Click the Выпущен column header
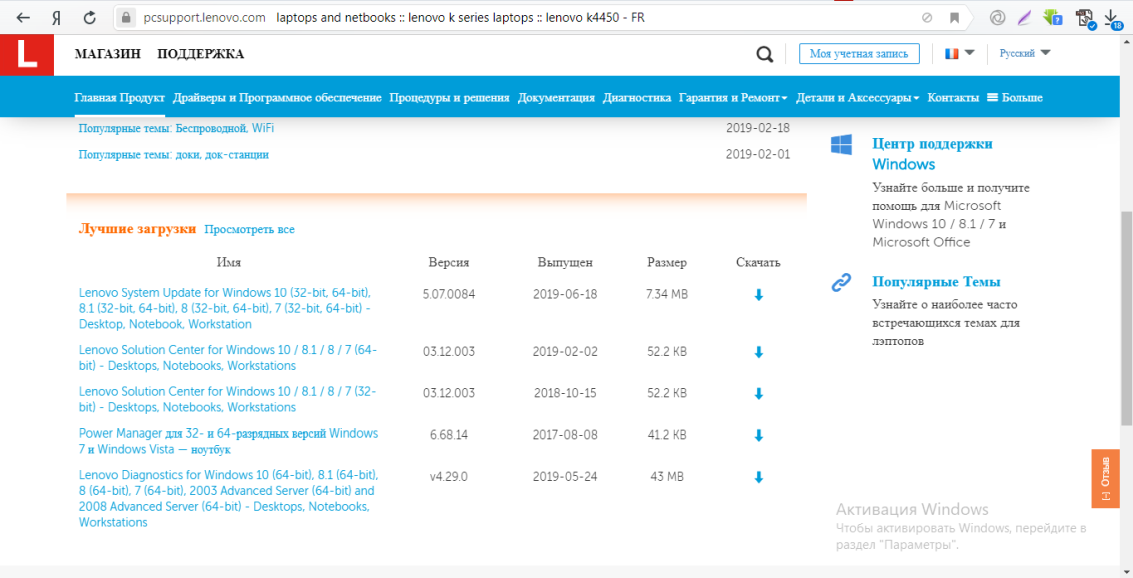1133x578 pixels. tap(565, 262)
